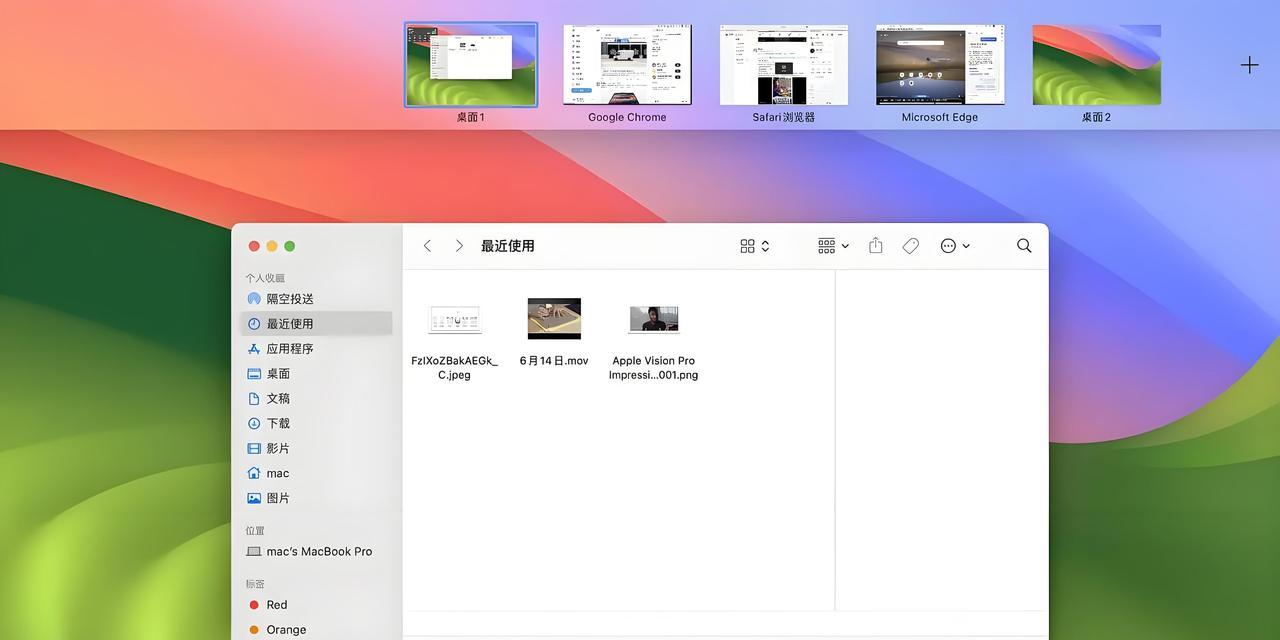The height and width of the screenshot is (640, 1280).
Task: Select the Red tag in sidebar
Action: pyautogui.click(x=316, y=605)
